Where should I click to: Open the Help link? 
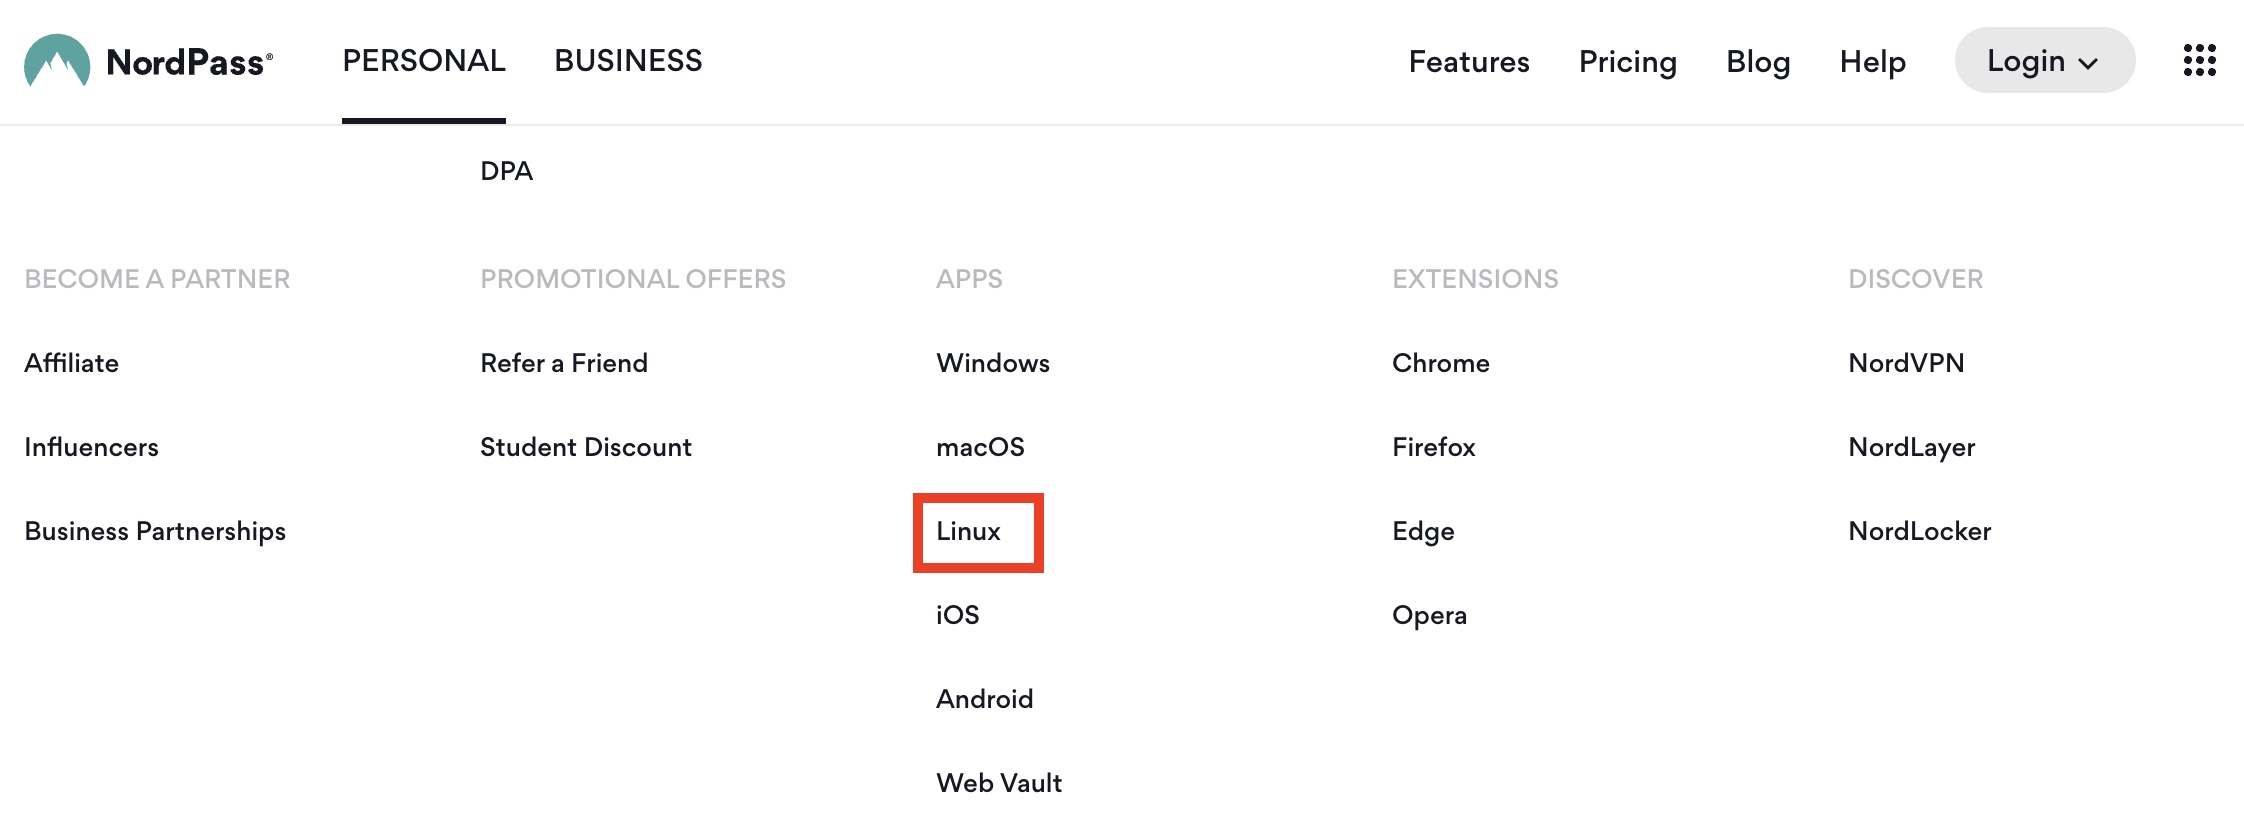tap(1872, 62)
